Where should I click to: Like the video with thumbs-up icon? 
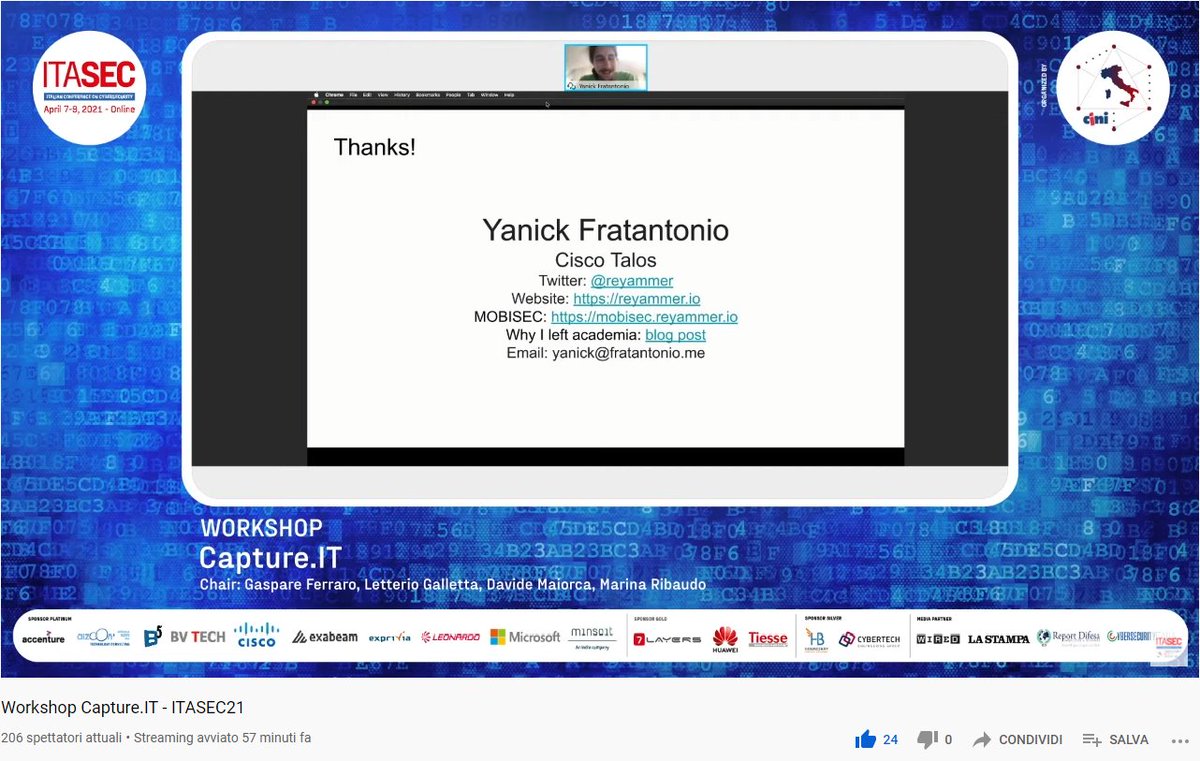[x=865, y=740]
